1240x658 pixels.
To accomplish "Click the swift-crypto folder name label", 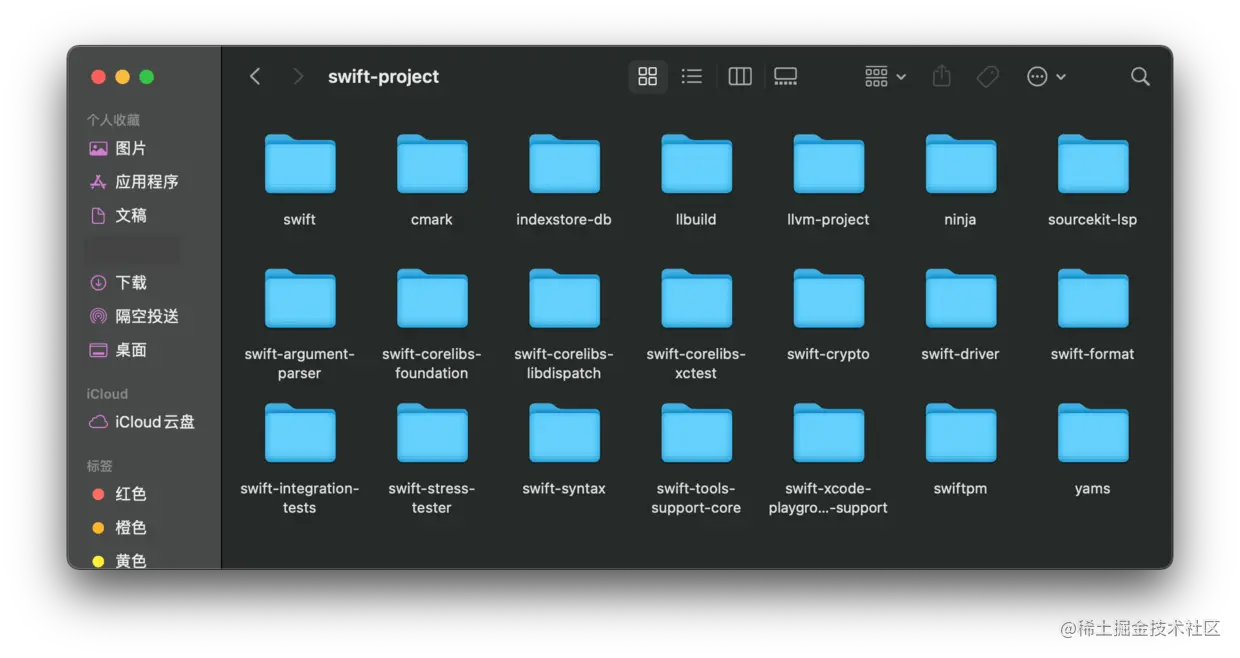I will pyautogui.click(x=828, y=354).
